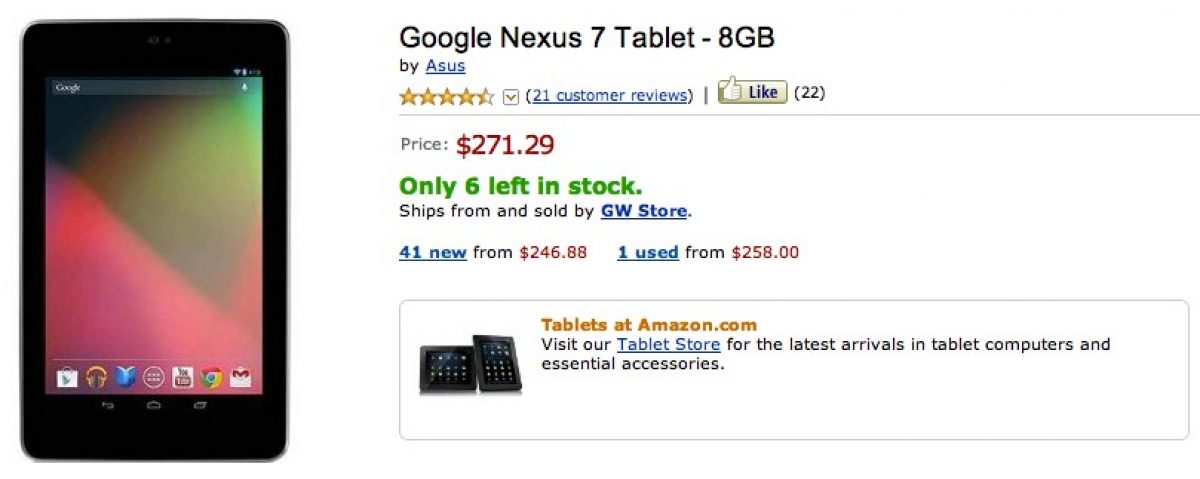Click the Play Store icon on tablet

[67, 377]
